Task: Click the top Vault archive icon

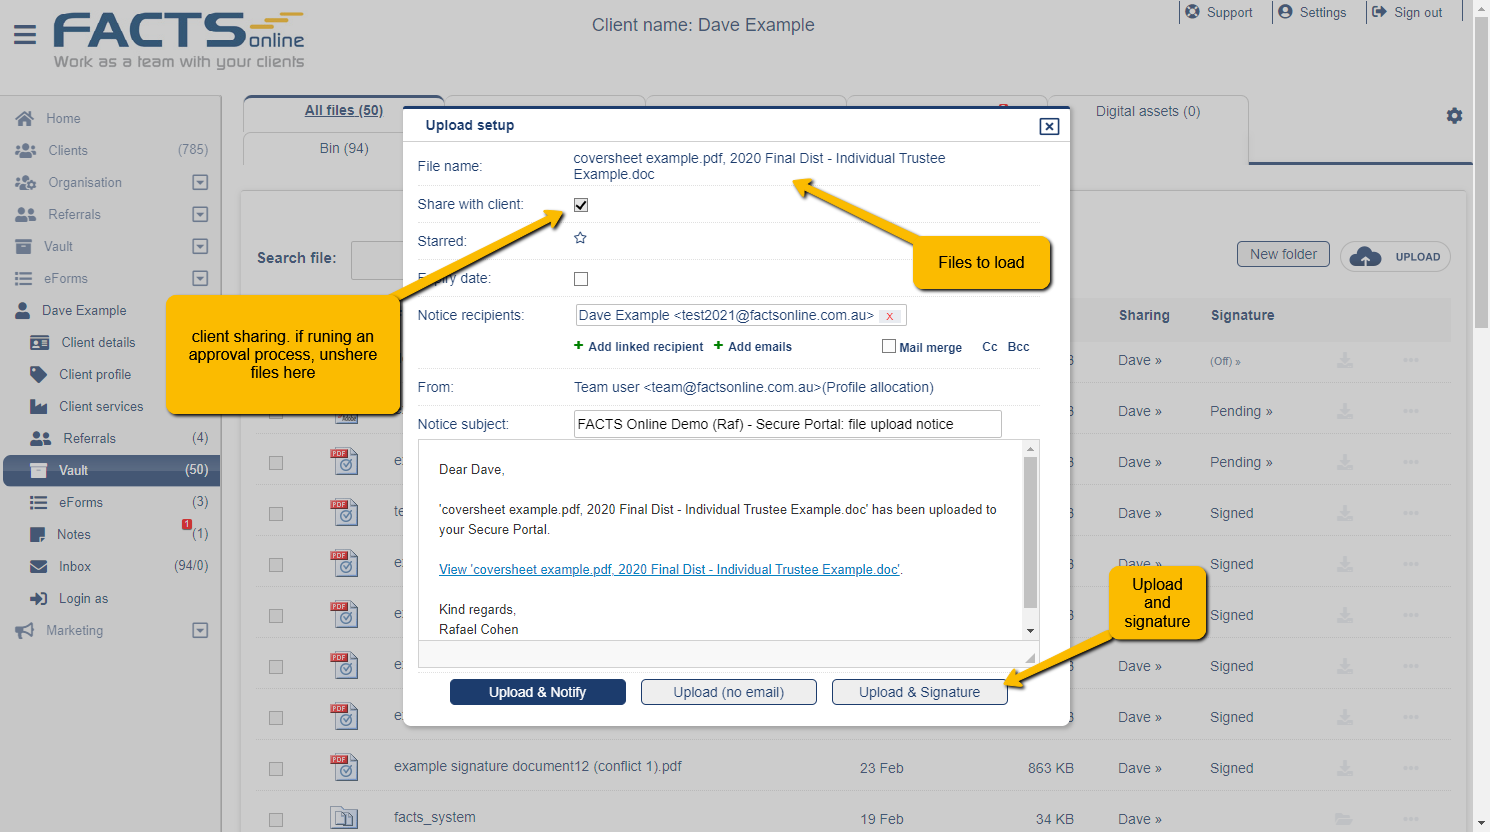Action: tap(23, 246)
